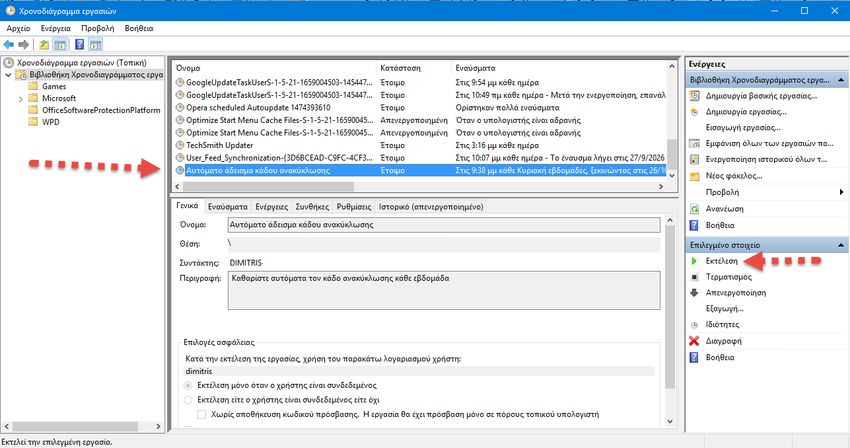Click the Τερματισμός stop icon
The width and height of the screenshot is (850, 448).
(x=694, y=277)
